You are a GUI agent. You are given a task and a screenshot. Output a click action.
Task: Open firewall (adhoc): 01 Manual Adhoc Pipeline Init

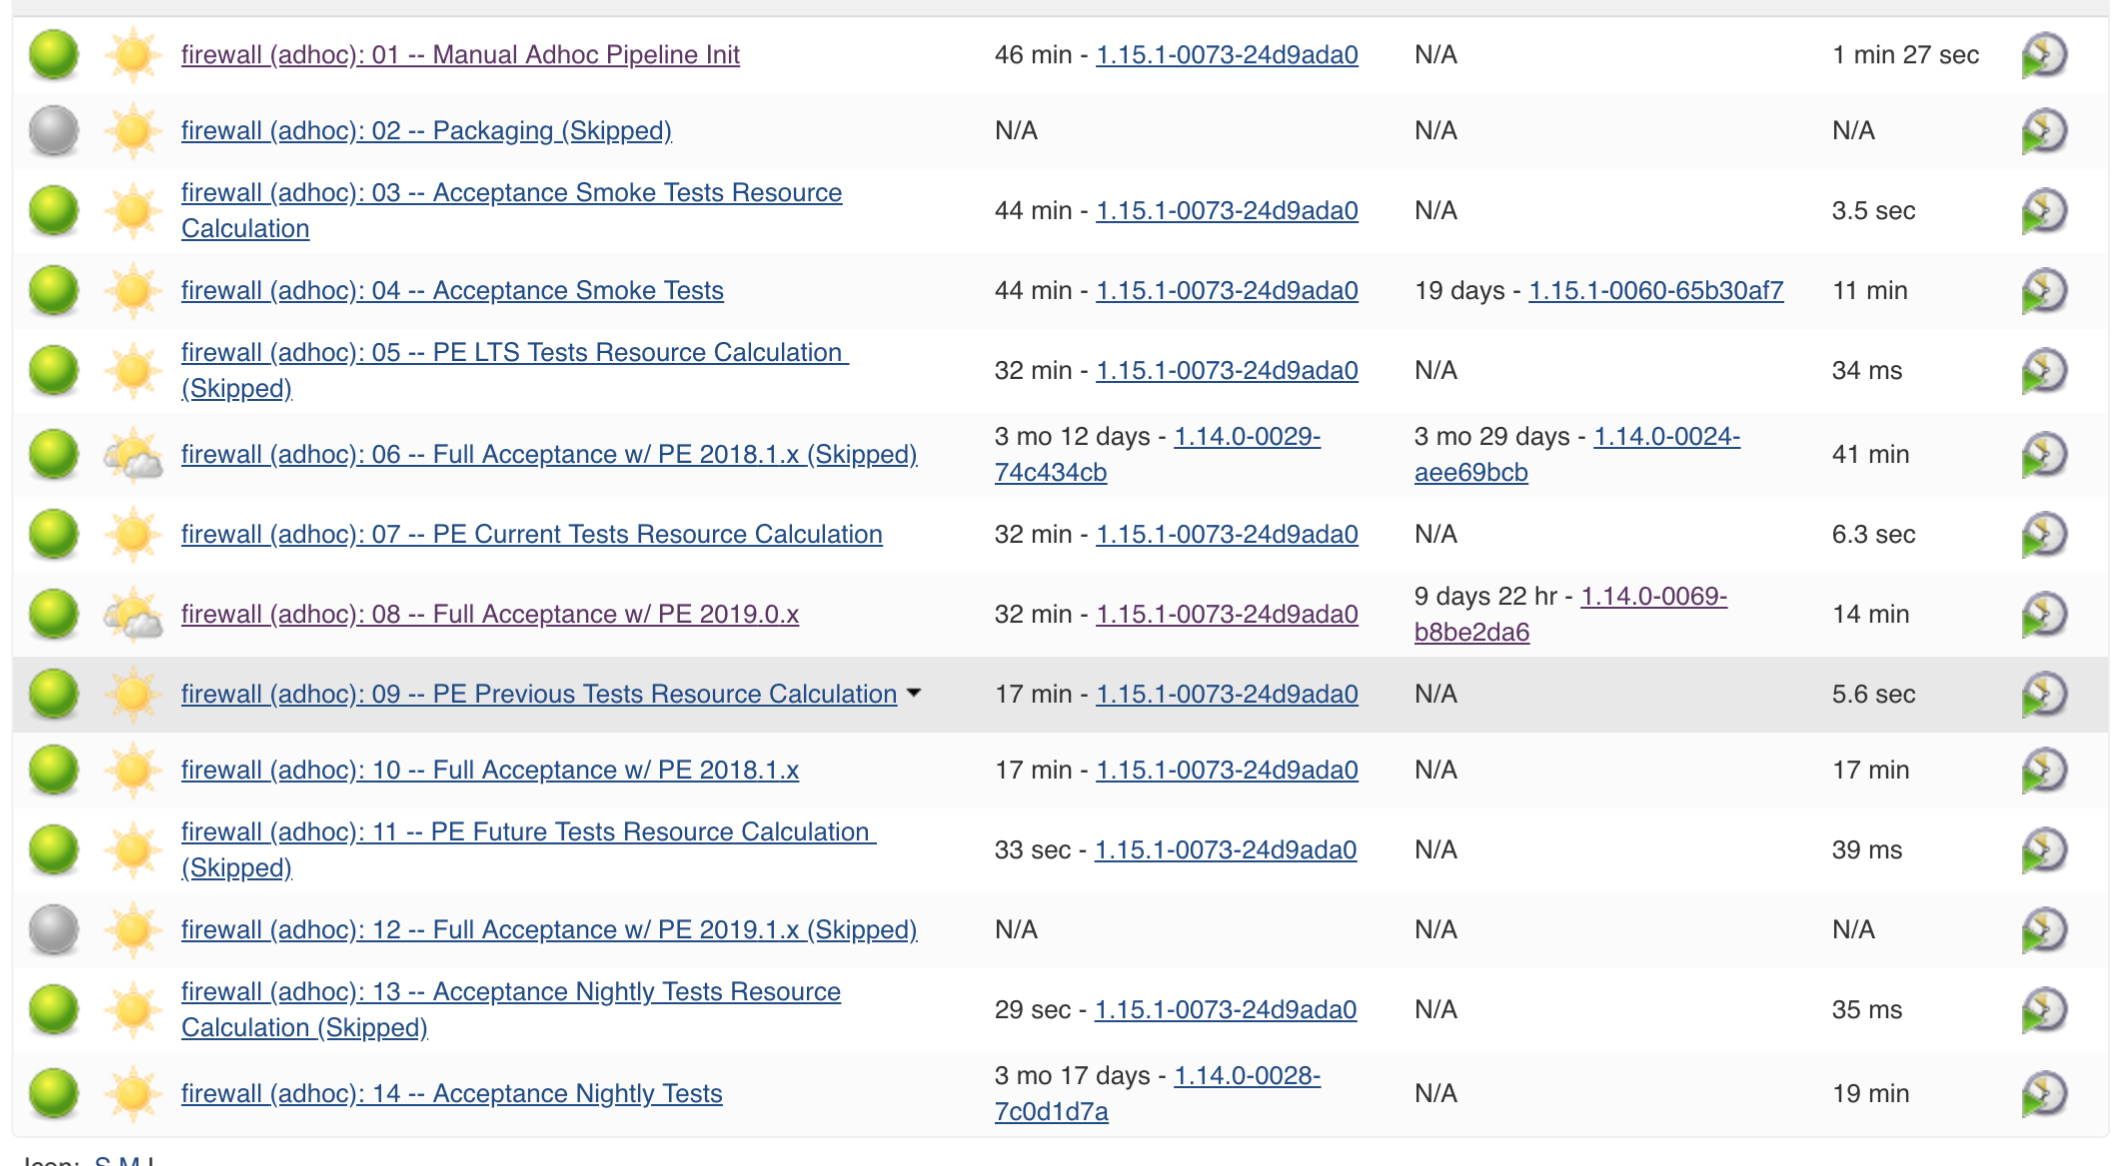460,55
